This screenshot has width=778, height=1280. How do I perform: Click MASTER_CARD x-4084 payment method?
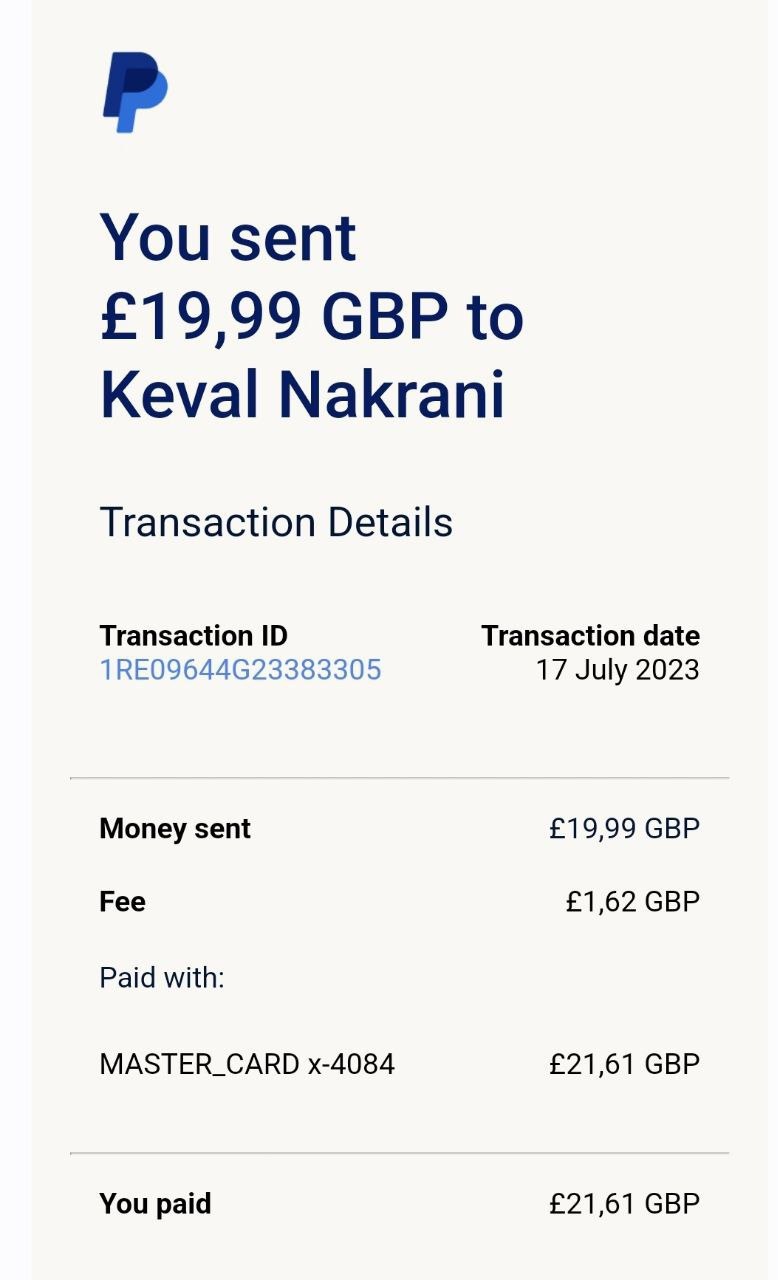pos(247,1064)
